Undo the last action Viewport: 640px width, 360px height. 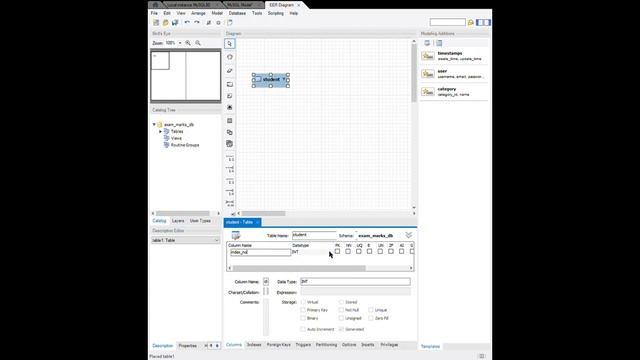(187, 23)
